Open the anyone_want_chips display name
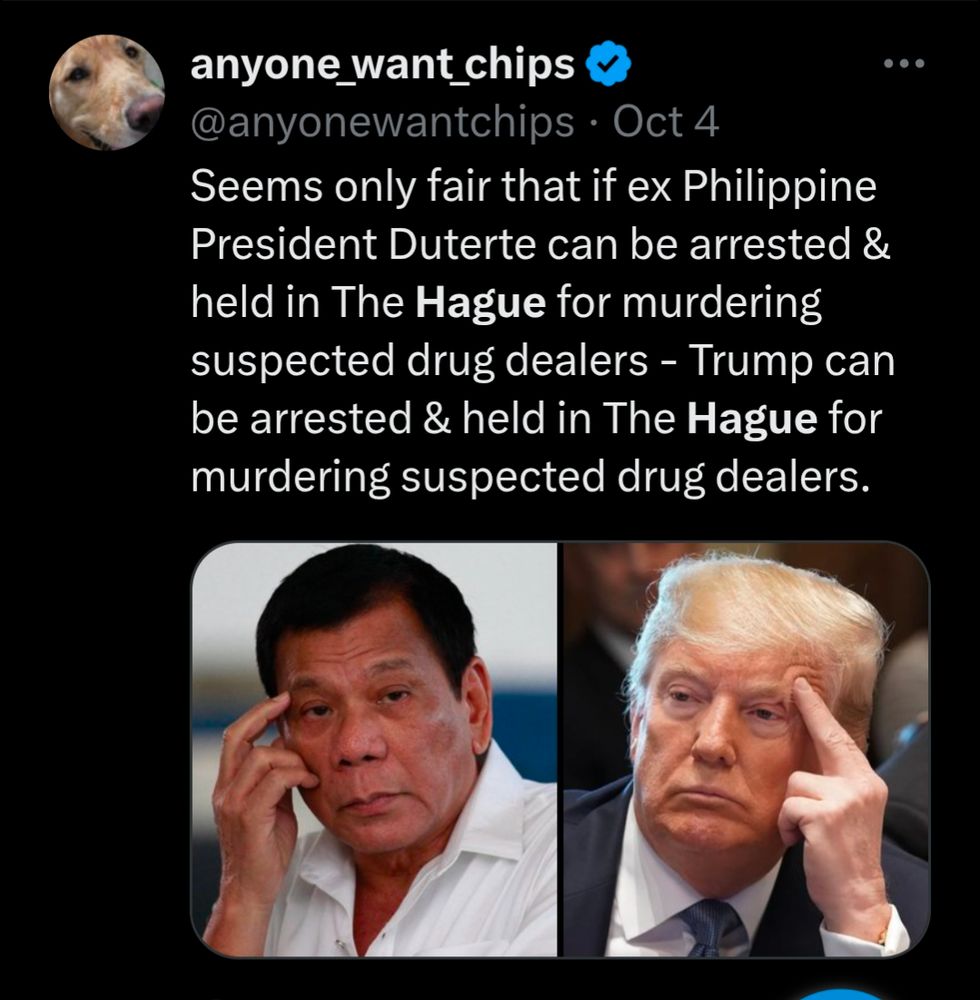Viewport: 980px width, 1000px height. click(x=383, y=64)
